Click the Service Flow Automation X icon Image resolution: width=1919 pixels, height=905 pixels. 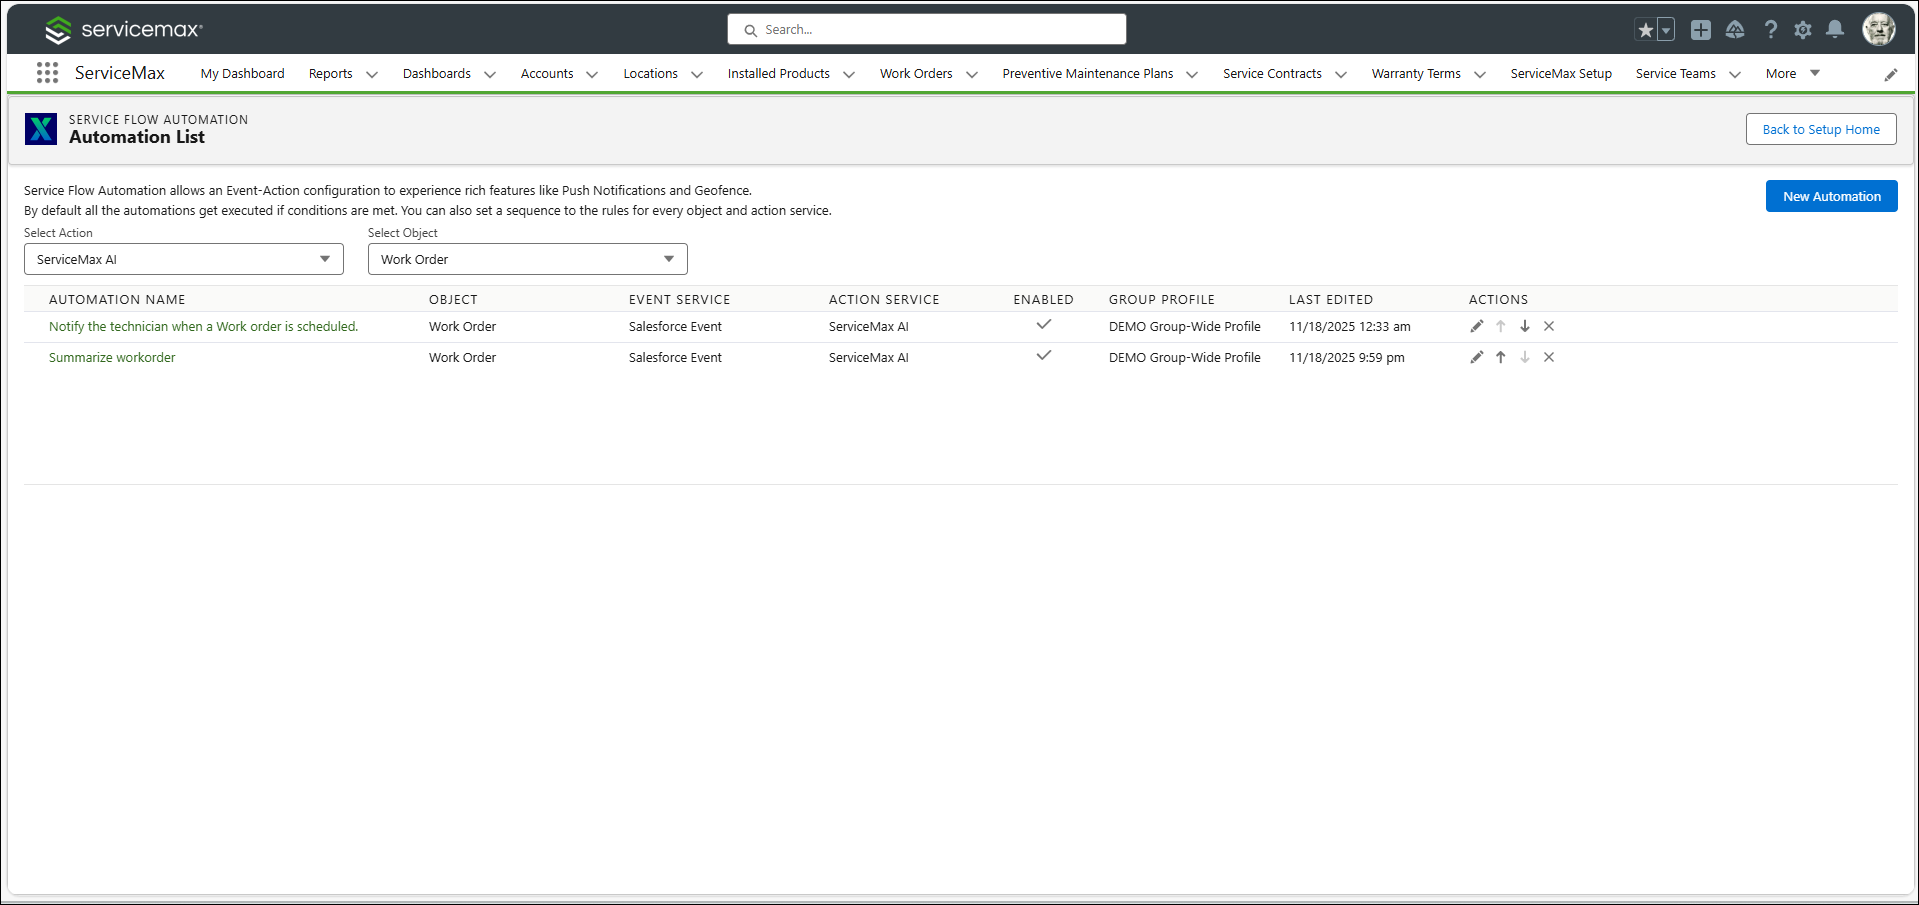[x=41, y=129]
